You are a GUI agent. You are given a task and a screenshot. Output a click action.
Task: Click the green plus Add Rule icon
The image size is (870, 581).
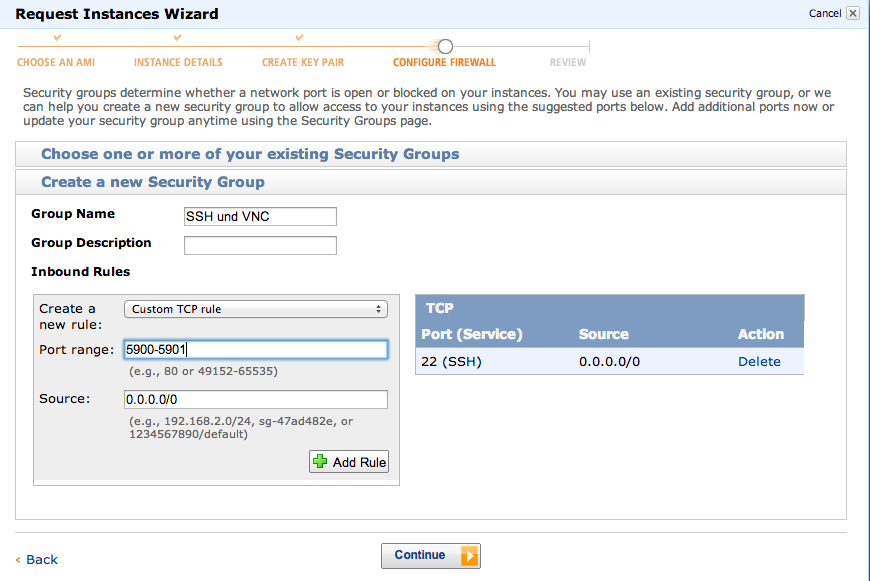pos(320,461)
